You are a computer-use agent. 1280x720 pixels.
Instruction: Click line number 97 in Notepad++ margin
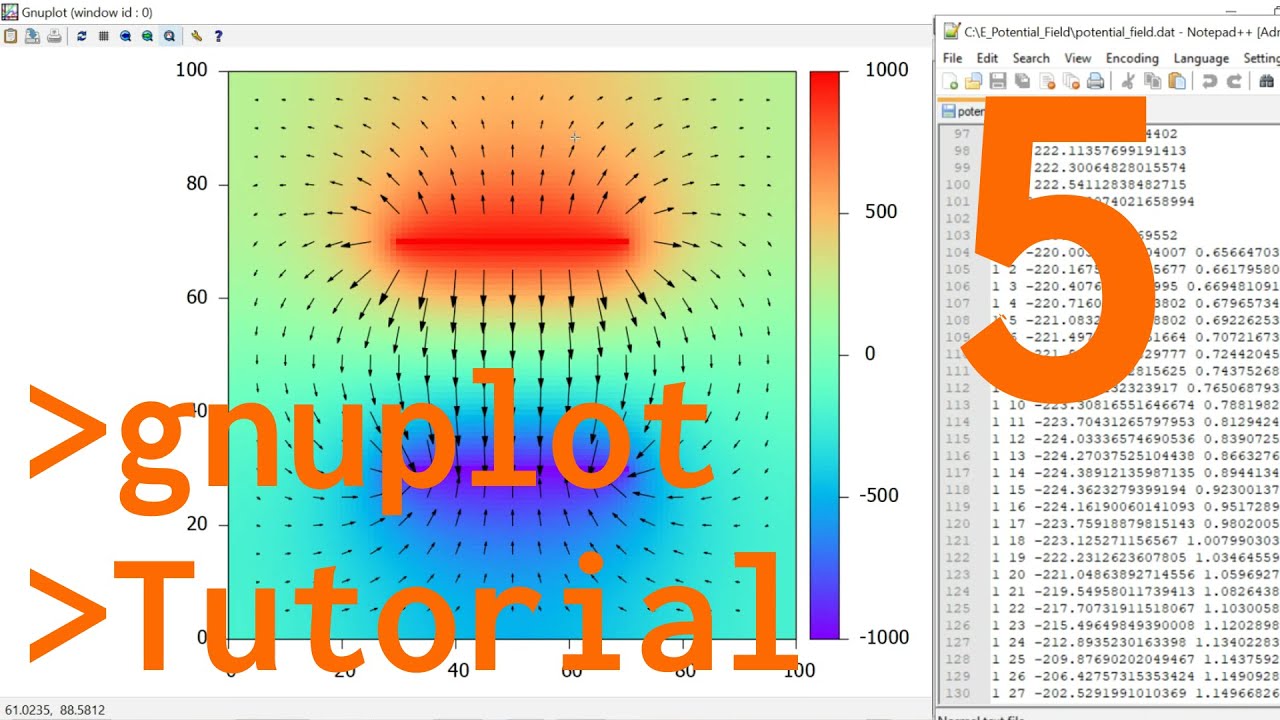tap(962, 133)
